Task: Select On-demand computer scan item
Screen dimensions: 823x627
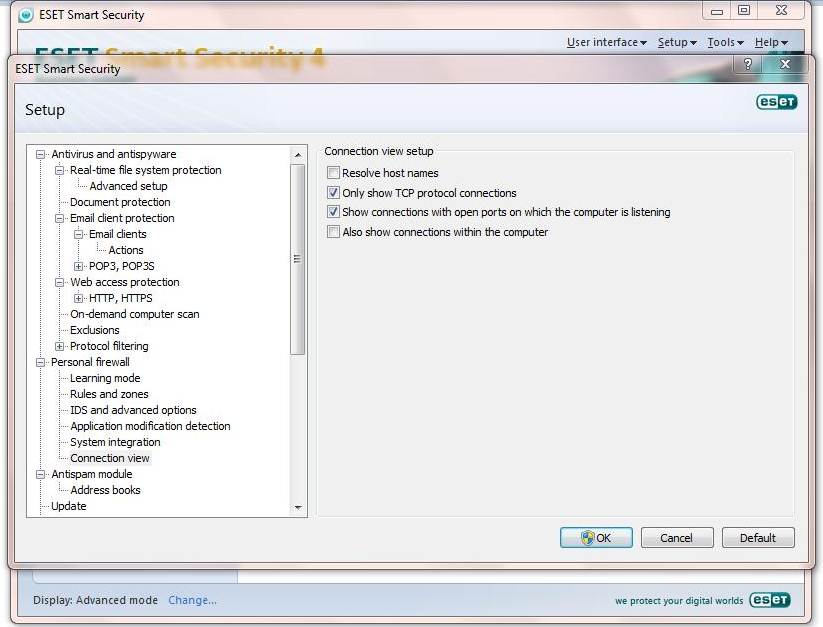Action: [135, 314]
